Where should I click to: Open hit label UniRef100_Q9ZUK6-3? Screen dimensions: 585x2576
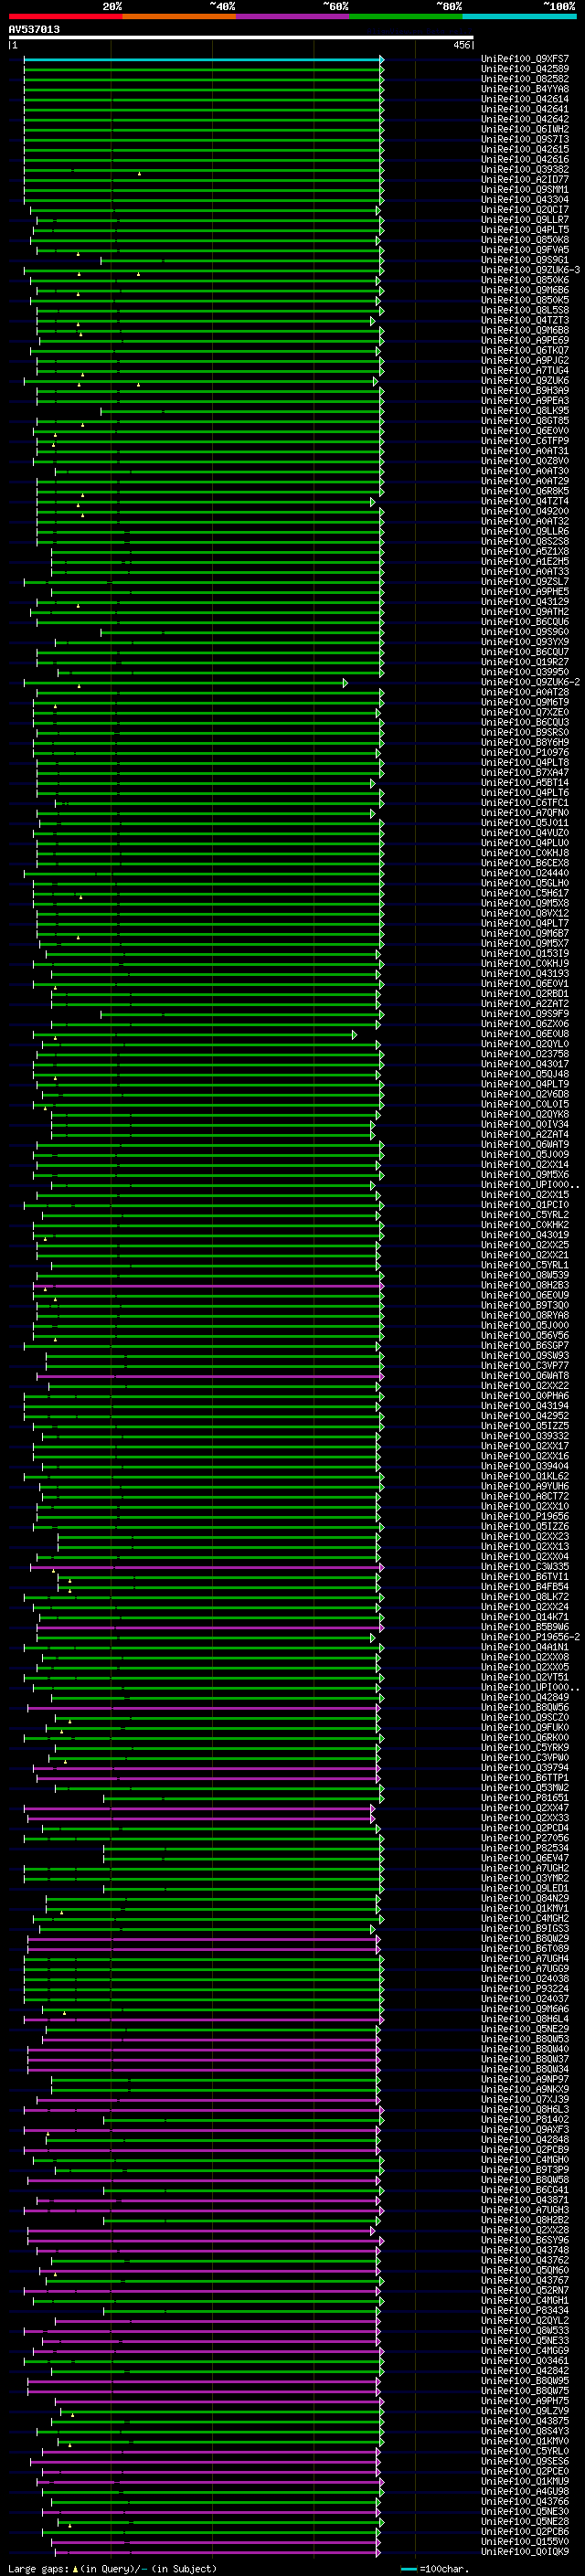pyautogui.click(x=531, y=270)
